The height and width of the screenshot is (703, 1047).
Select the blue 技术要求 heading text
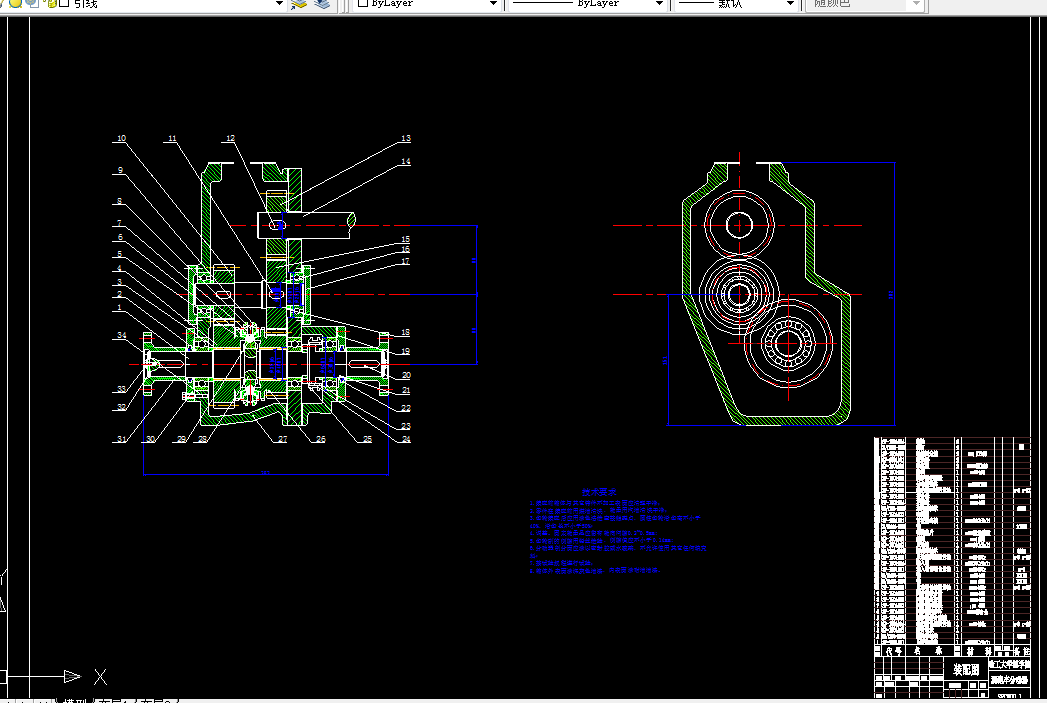(x=598, y=492)
